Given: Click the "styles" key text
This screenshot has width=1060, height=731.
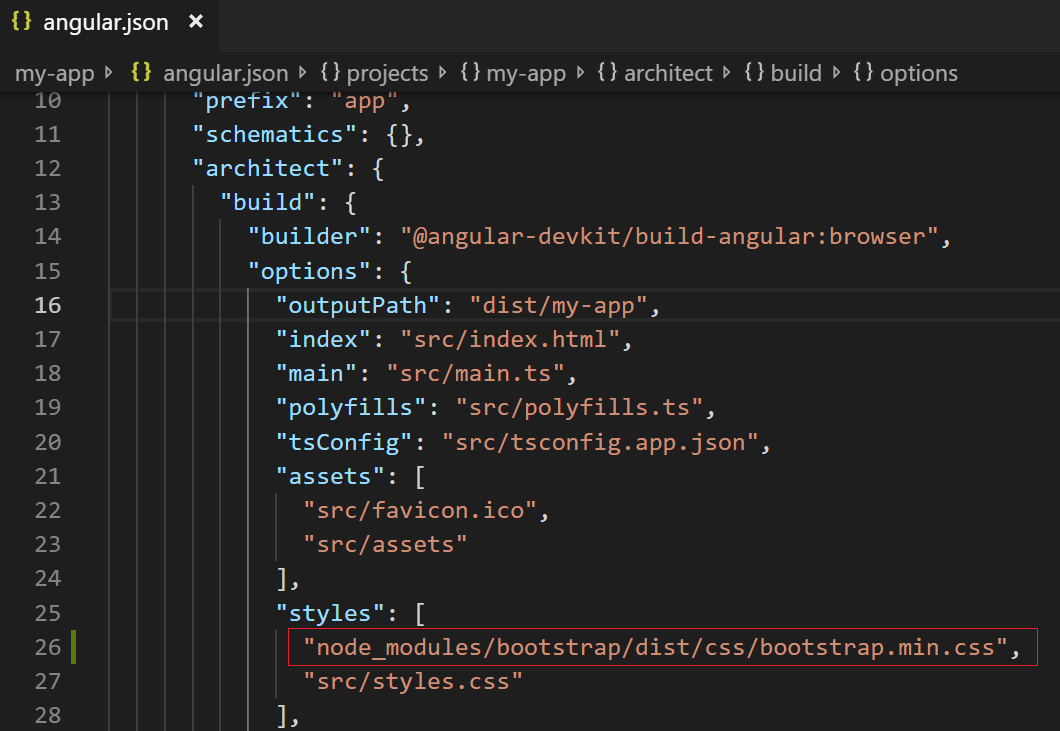Looking at the screenshot, I should [330, 614].
